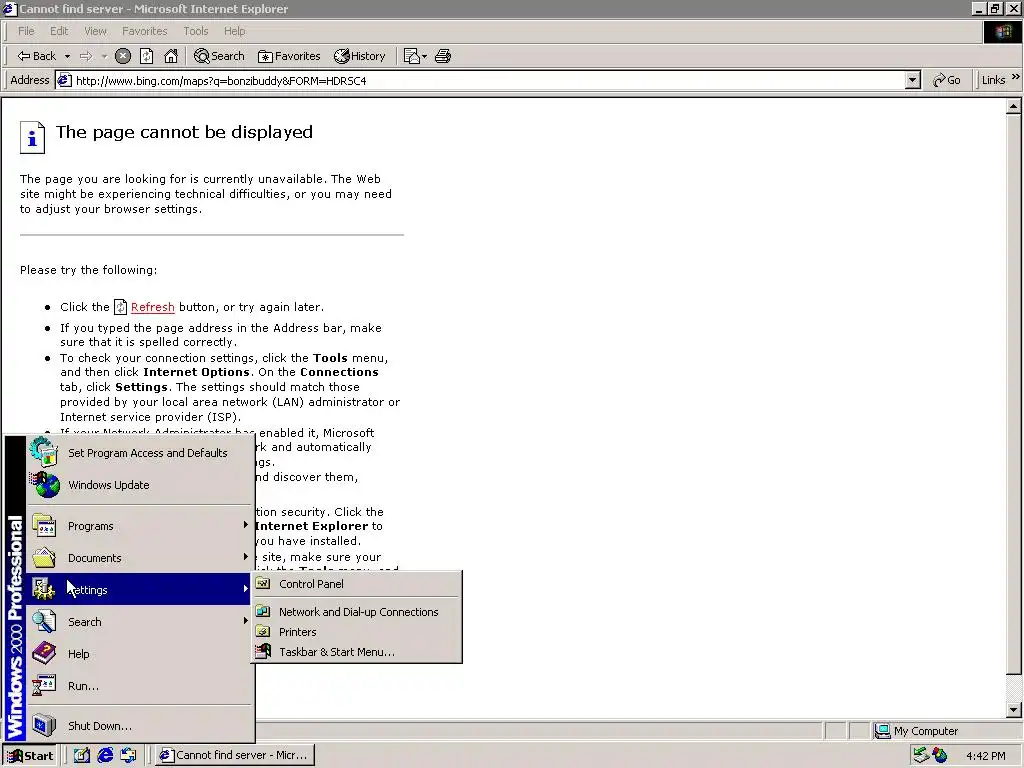Click the Control Panel item icon

[263, 583]
